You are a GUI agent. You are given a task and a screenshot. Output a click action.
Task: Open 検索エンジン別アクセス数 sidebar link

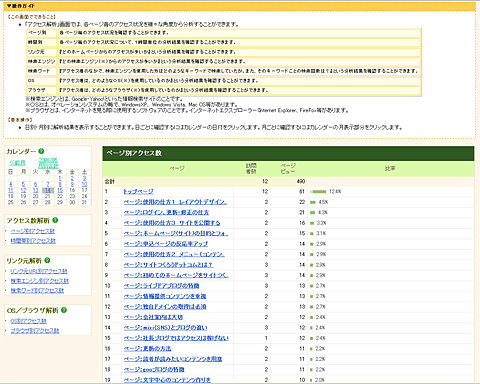pyautogui.click(x=39, y=281)
